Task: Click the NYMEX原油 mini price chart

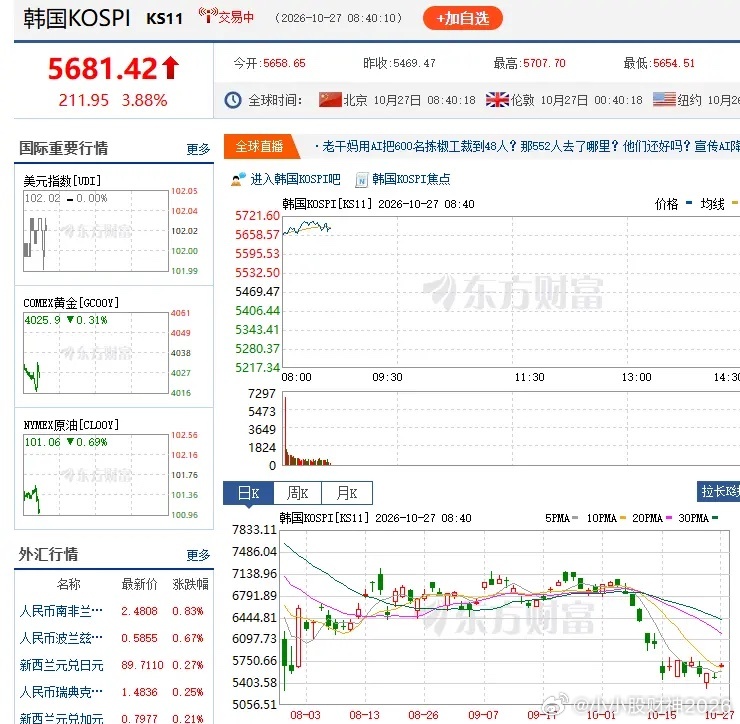Action: click(96, 475)
